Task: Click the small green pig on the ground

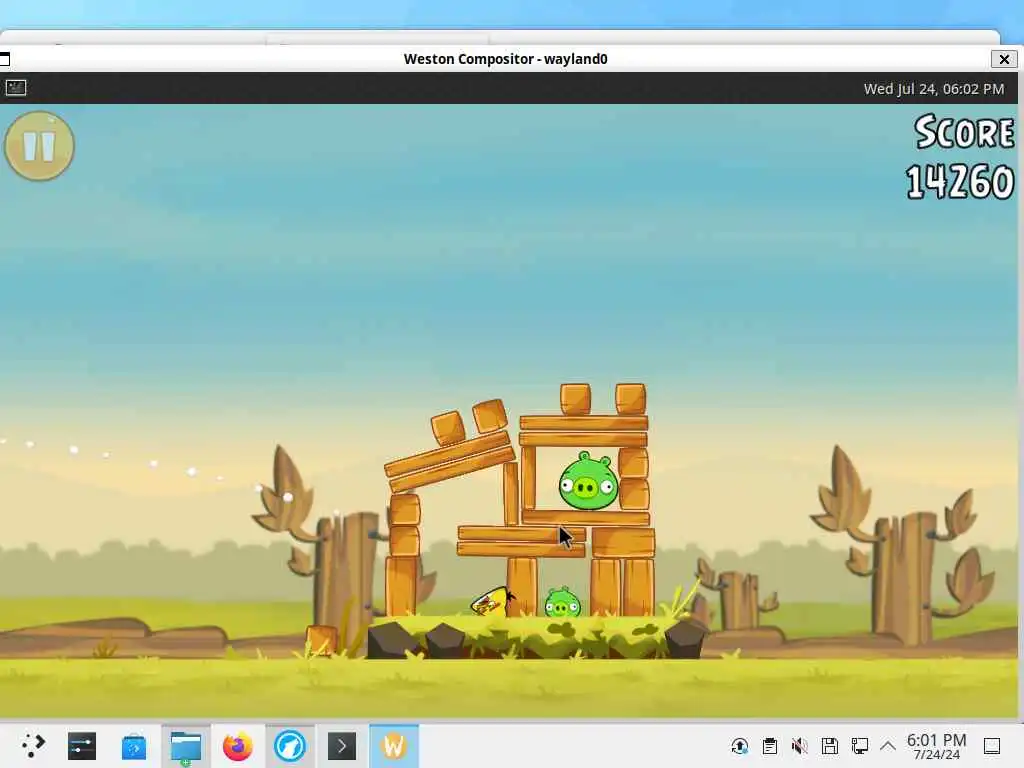Action: [562, 602]
